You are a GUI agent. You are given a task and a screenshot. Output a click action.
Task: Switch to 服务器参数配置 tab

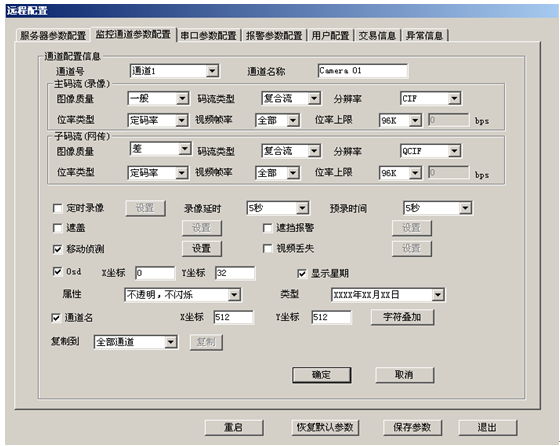52,35
